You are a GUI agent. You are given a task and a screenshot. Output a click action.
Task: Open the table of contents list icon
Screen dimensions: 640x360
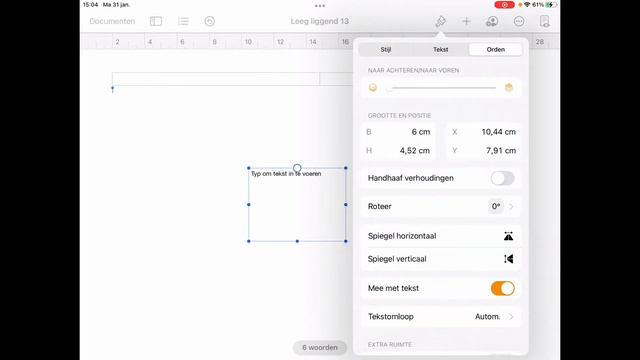tap(183, 21)
